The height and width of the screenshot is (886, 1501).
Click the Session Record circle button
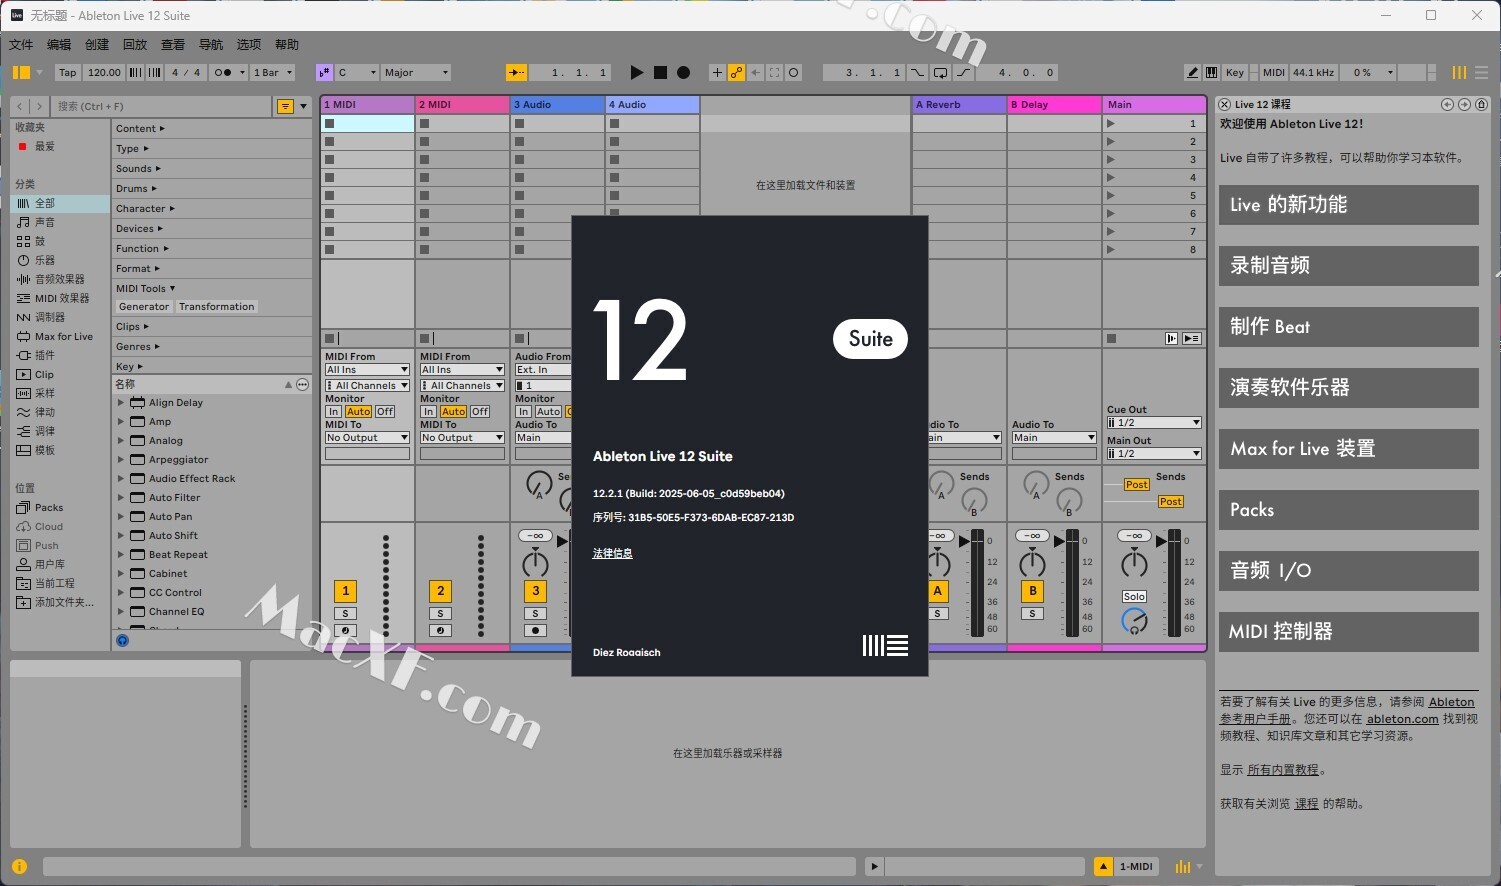794,72
